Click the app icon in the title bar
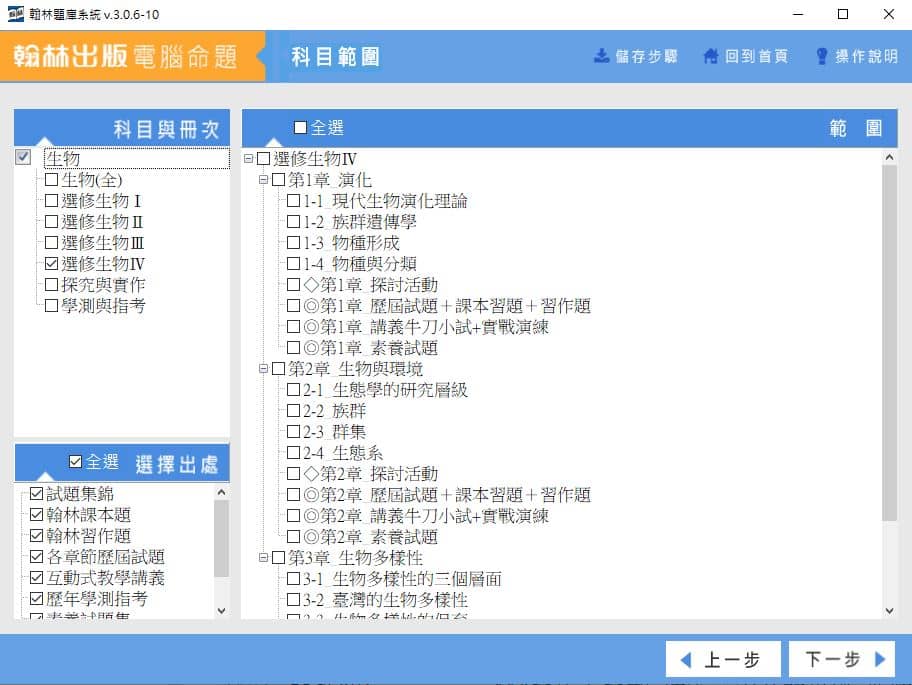The image size is (912, 685). click(16, 14)
